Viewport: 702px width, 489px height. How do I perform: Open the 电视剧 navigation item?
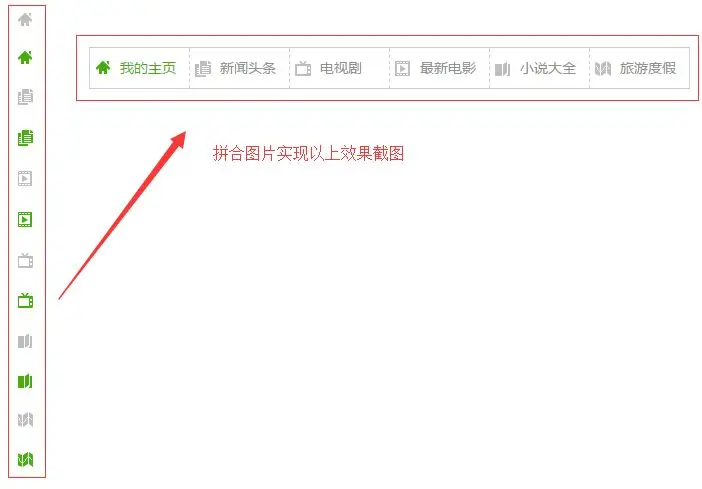(339, 68)
